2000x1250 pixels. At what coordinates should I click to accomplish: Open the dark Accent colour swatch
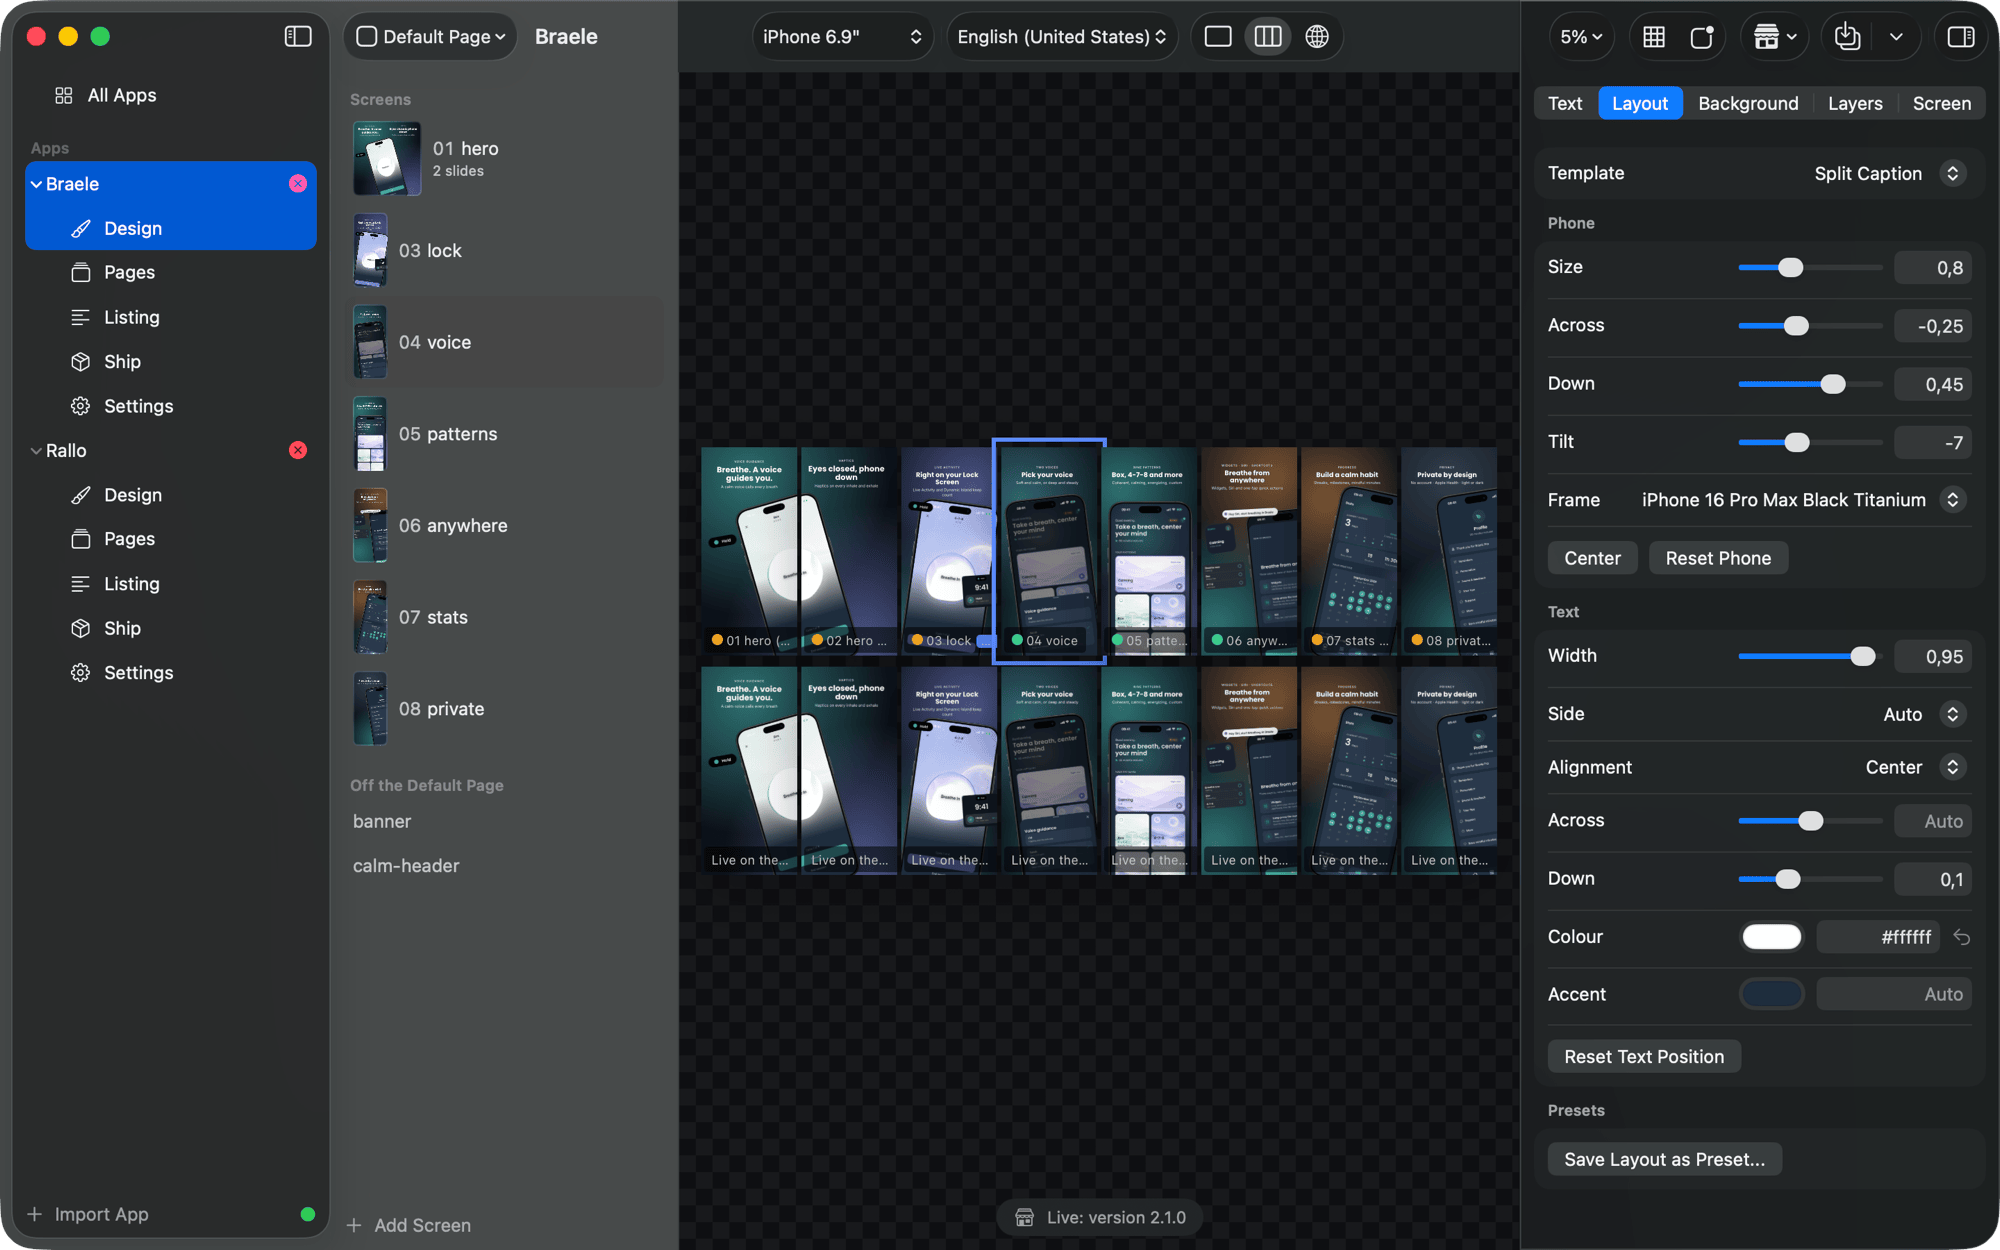coord(1771,994)
